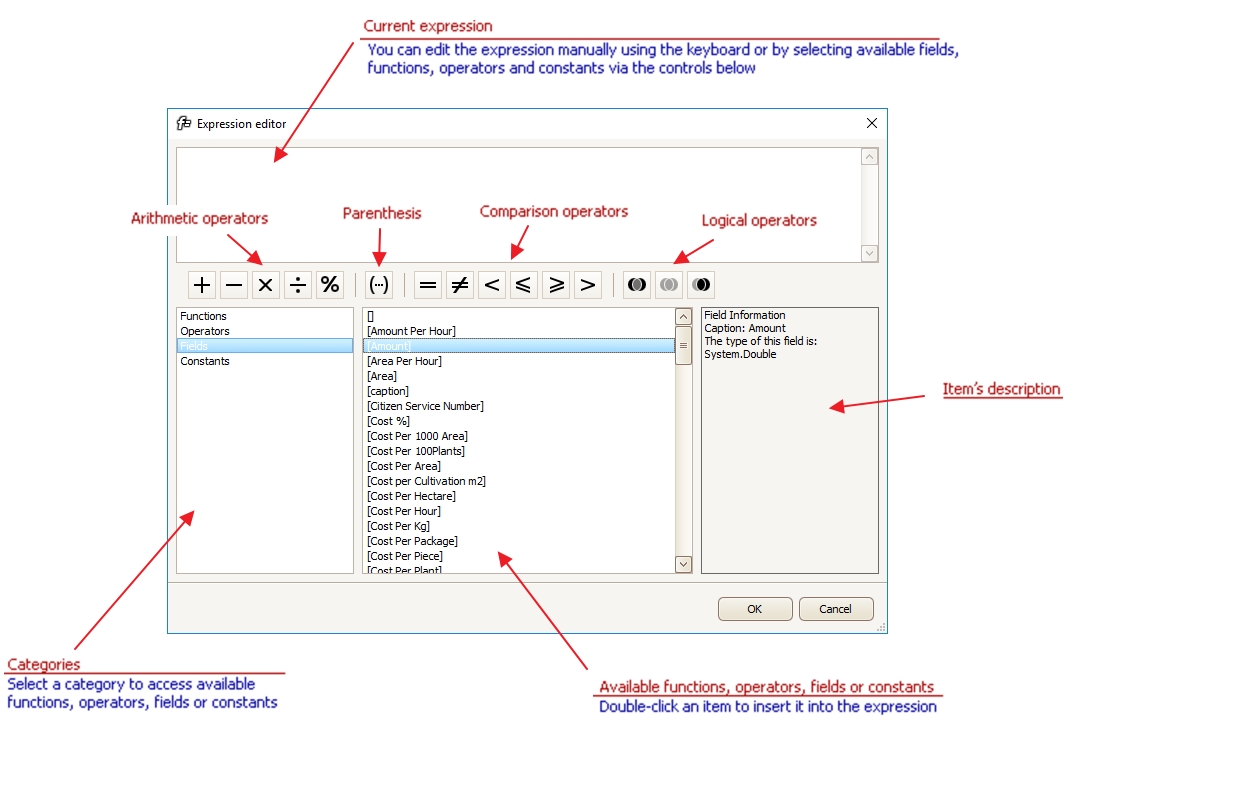Click the field list scrollbar thumb
This screenshot has height=809, width=1233.
(x=684, y=345)
